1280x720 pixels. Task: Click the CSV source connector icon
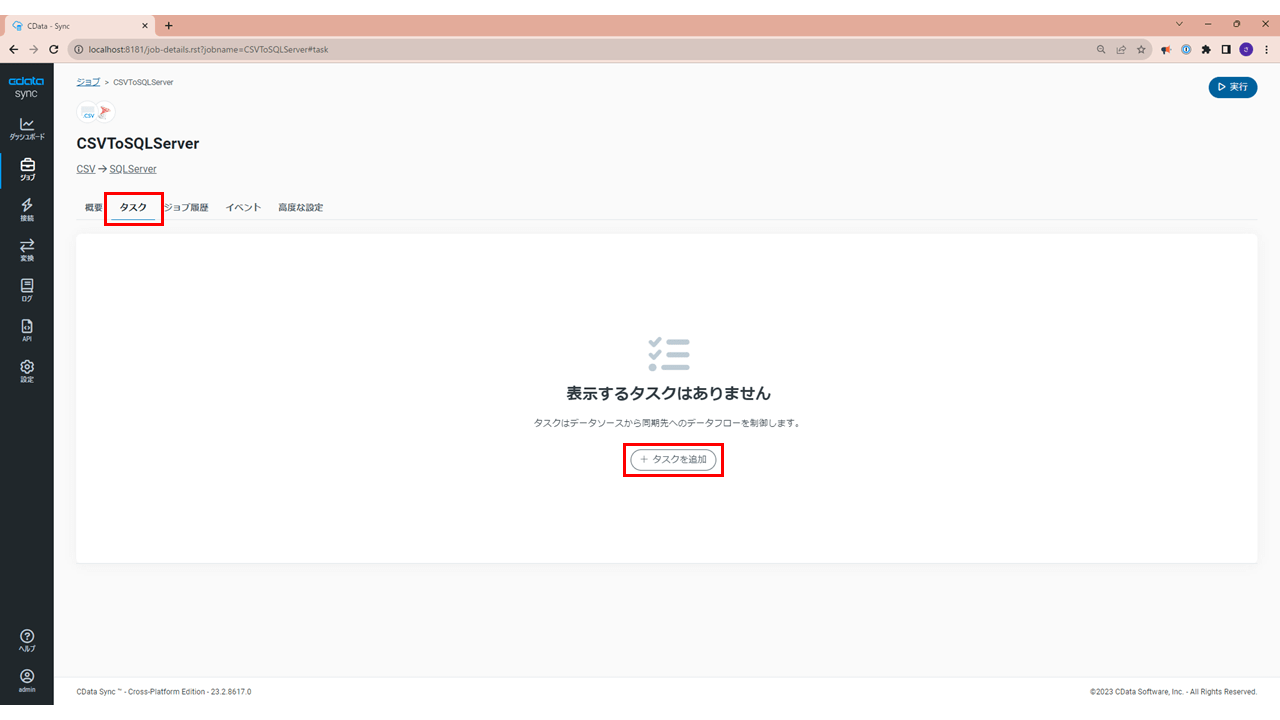(x=88, y=113)
